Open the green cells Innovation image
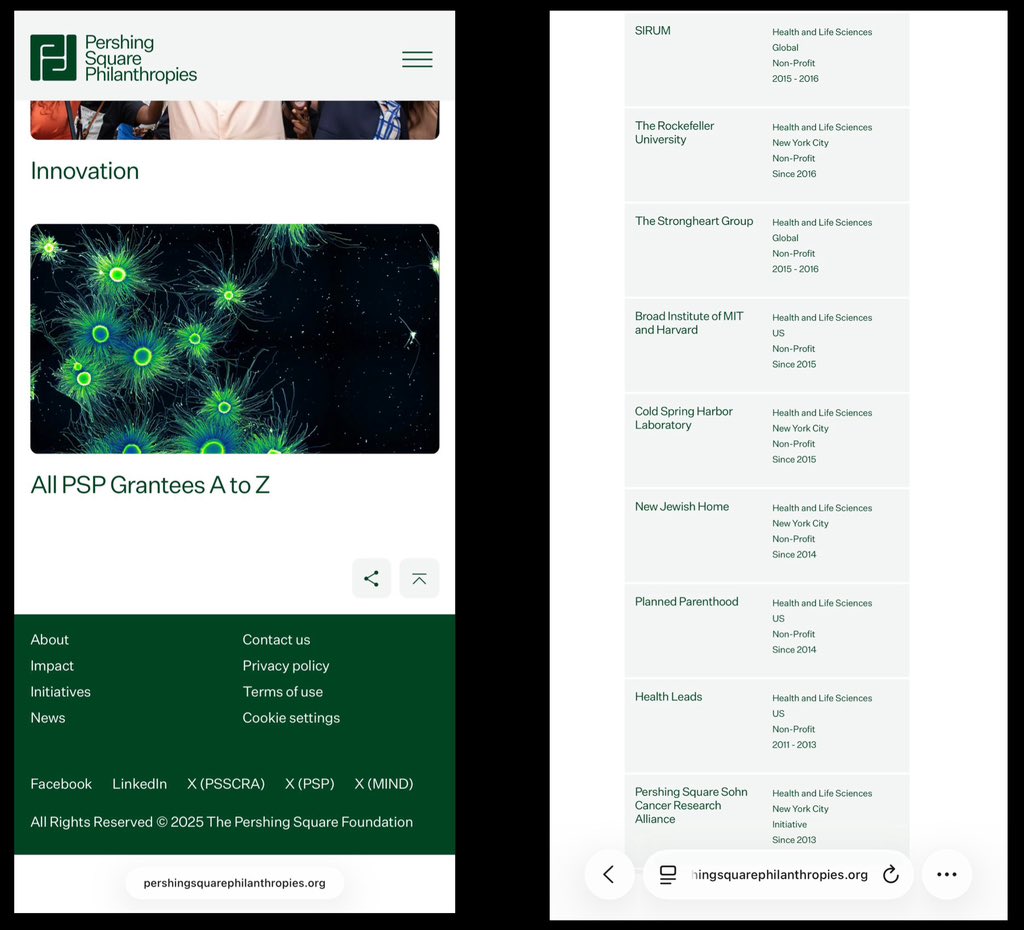This screenshot has height=930, width=1024. coord(234,339)
